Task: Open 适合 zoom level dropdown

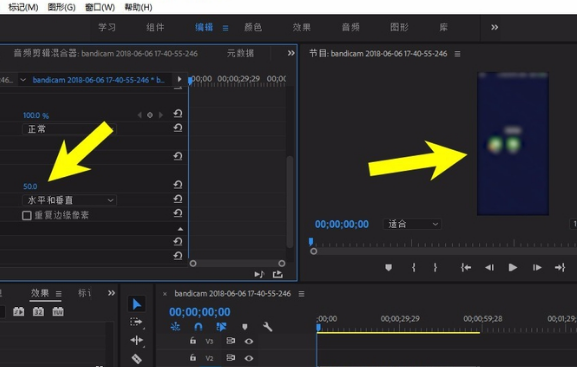Action: click(412, 224)
